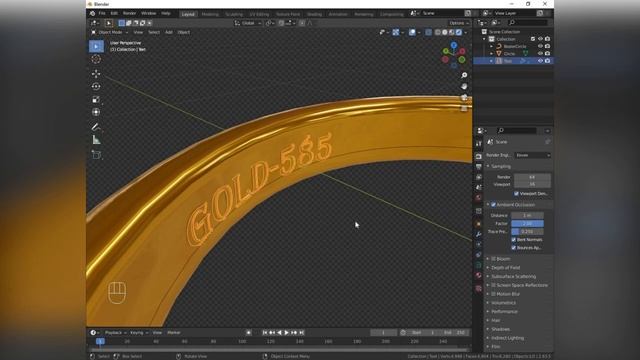
Task: Adjust the Trace Precision slider
Action: pyautogui.click(x=527, y=231)
